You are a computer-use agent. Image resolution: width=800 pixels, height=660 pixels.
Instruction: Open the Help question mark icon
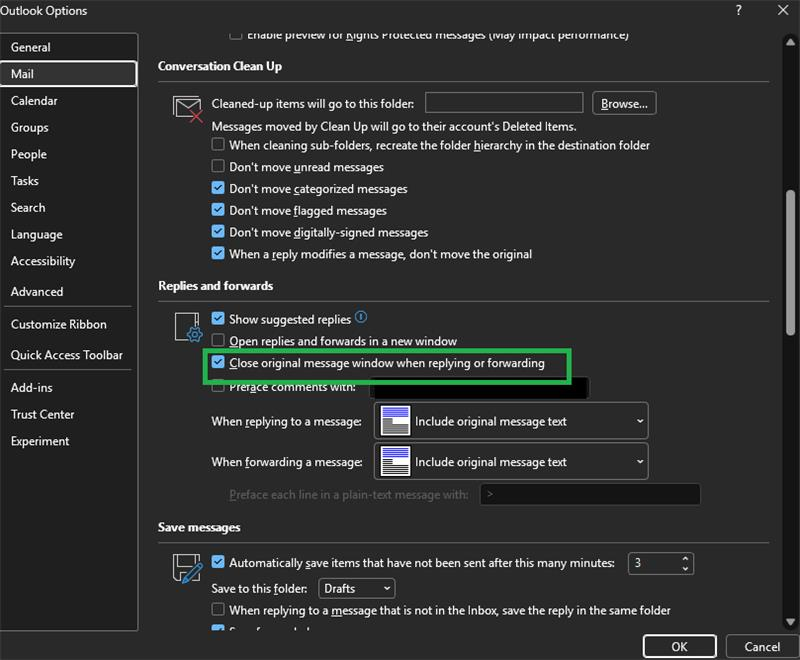pos(739,10)
